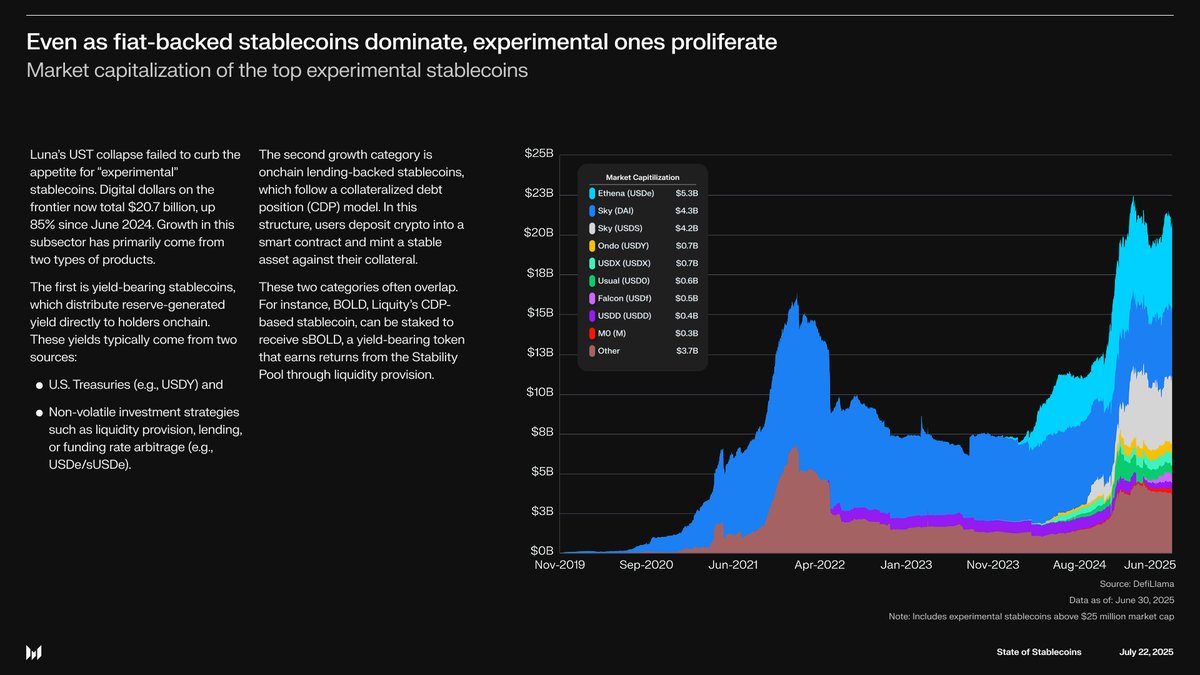Click the '$0B' y-axis label
Screen dimensions: 1200x675
[x=541, y=551]
